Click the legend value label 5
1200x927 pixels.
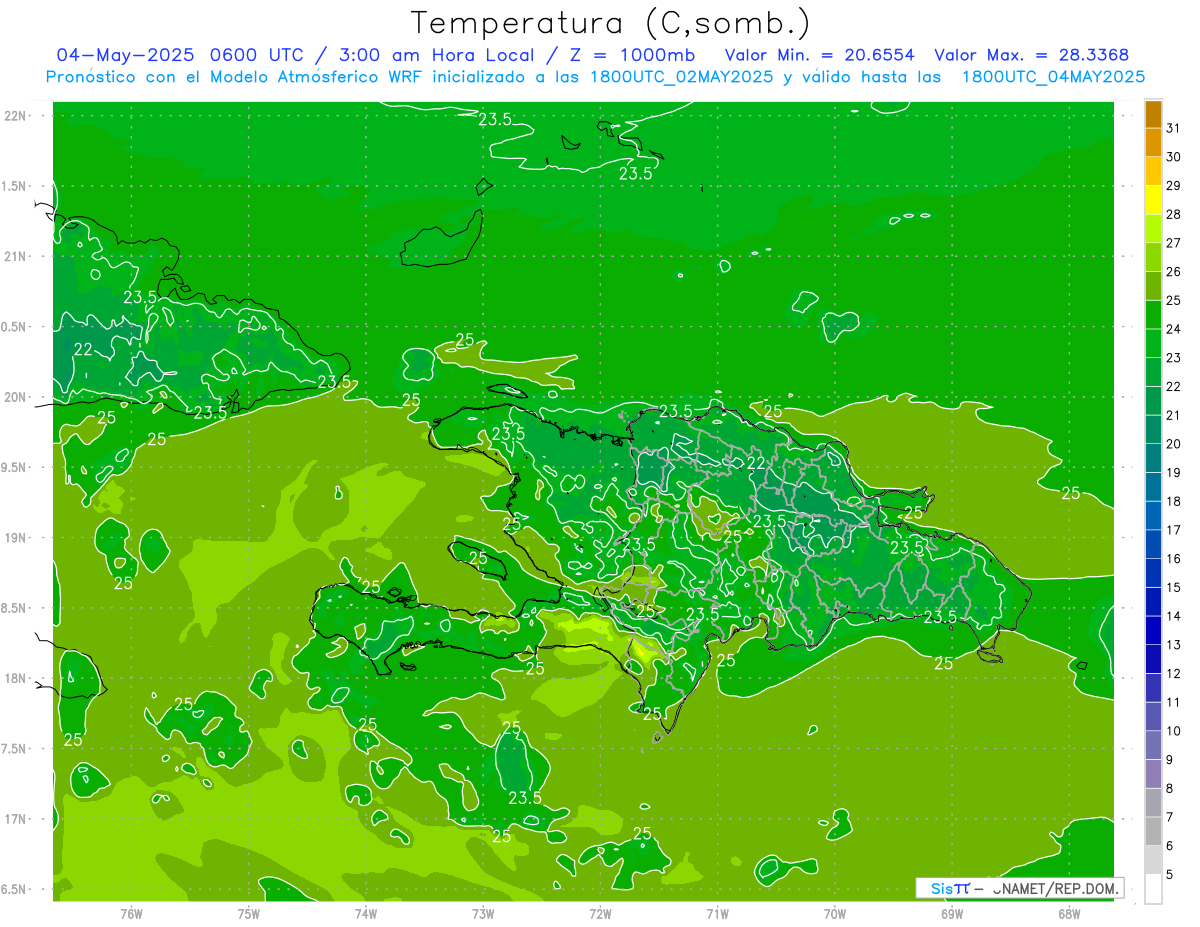[1171, 875]
